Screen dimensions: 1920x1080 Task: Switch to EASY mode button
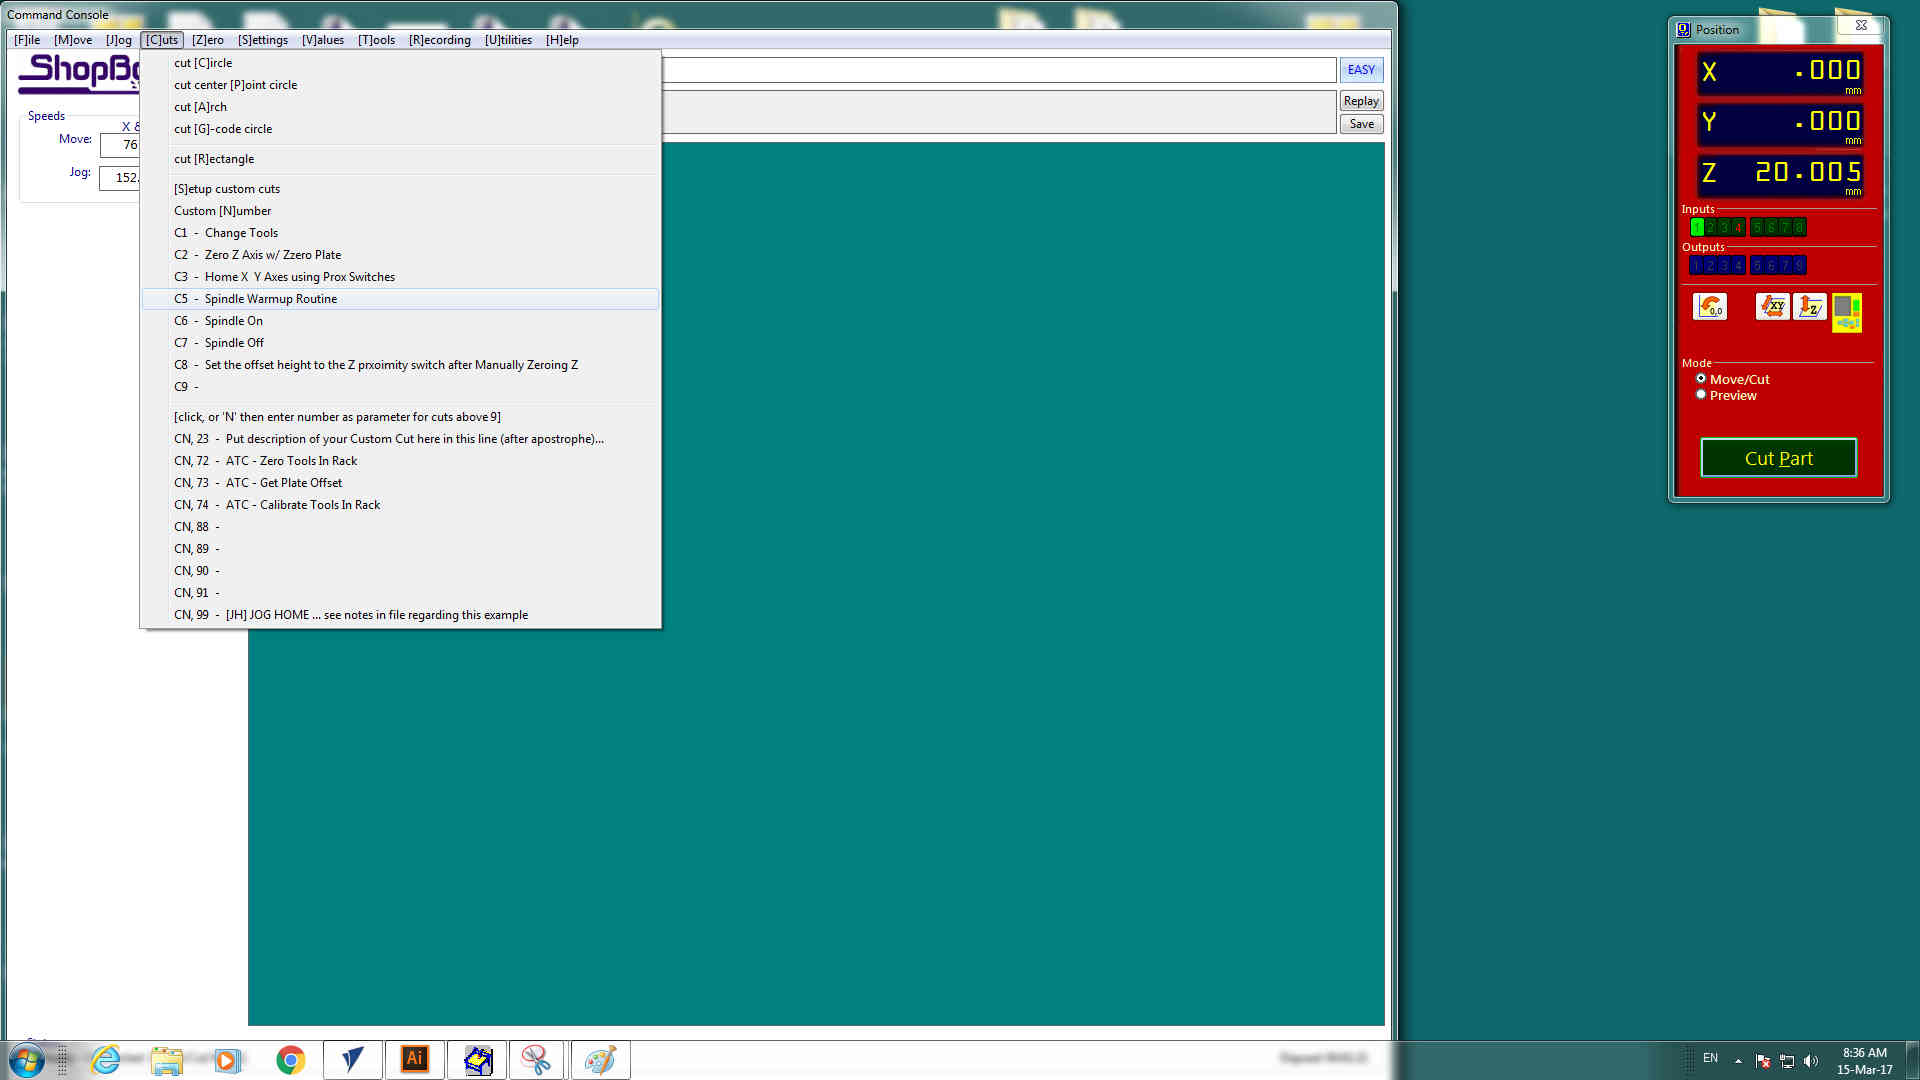[1360, 70]
